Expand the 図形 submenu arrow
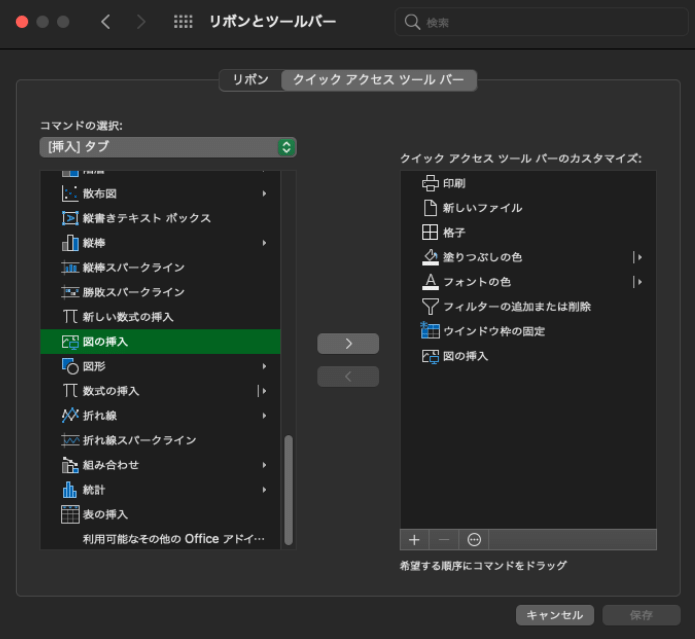This screenshot has width=695, height=639. point(265,366)
